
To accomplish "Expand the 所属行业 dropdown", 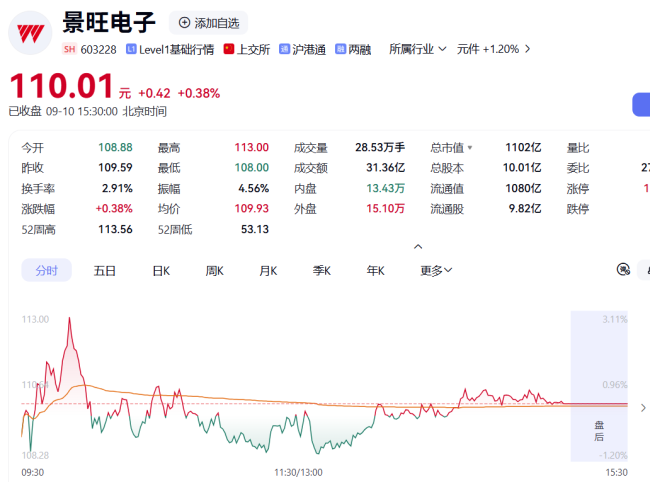I will (x=417, y=49).
